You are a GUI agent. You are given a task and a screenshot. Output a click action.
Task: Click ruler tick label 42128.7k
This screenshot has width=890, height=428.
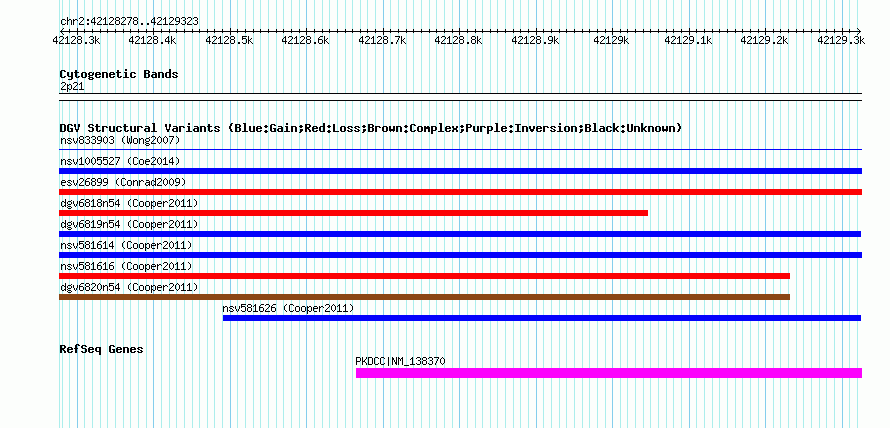click(382, 40)
